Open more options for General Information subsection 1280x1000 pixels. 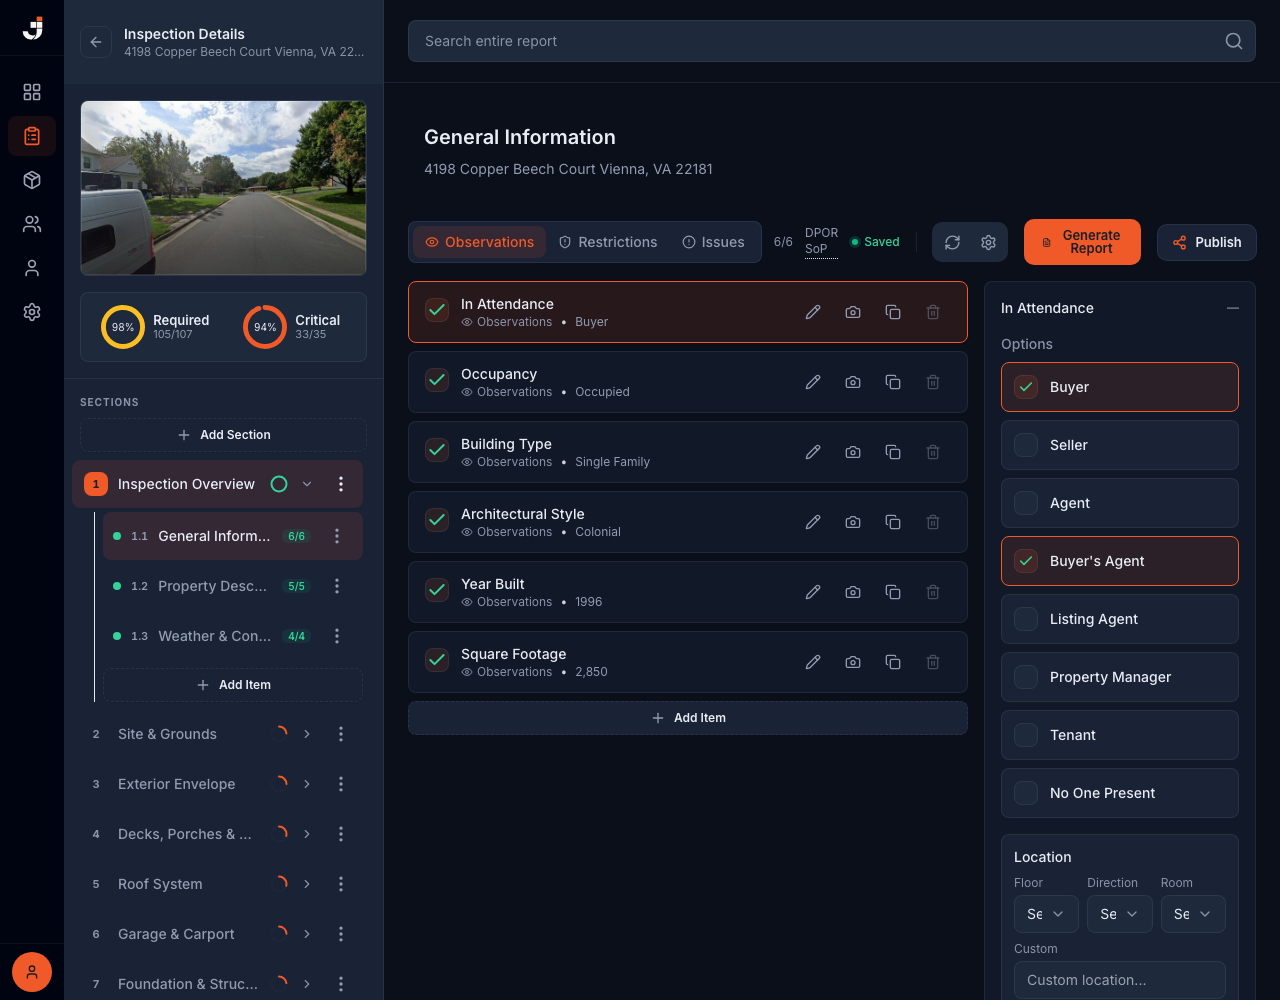[x=337, y=536]
